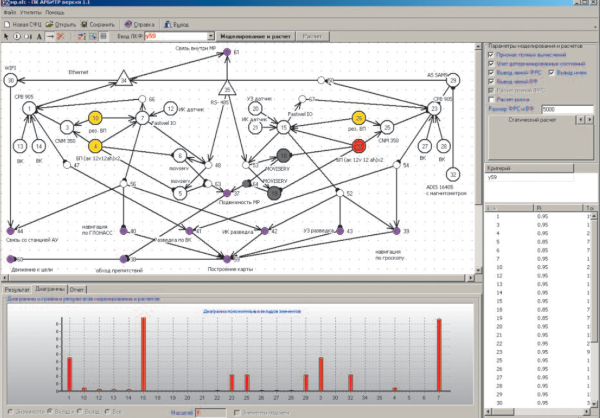Click right arrow next to Статический расчет
Image resolution: width=600 pixels, height=418 pixels.
pos(589,120)
